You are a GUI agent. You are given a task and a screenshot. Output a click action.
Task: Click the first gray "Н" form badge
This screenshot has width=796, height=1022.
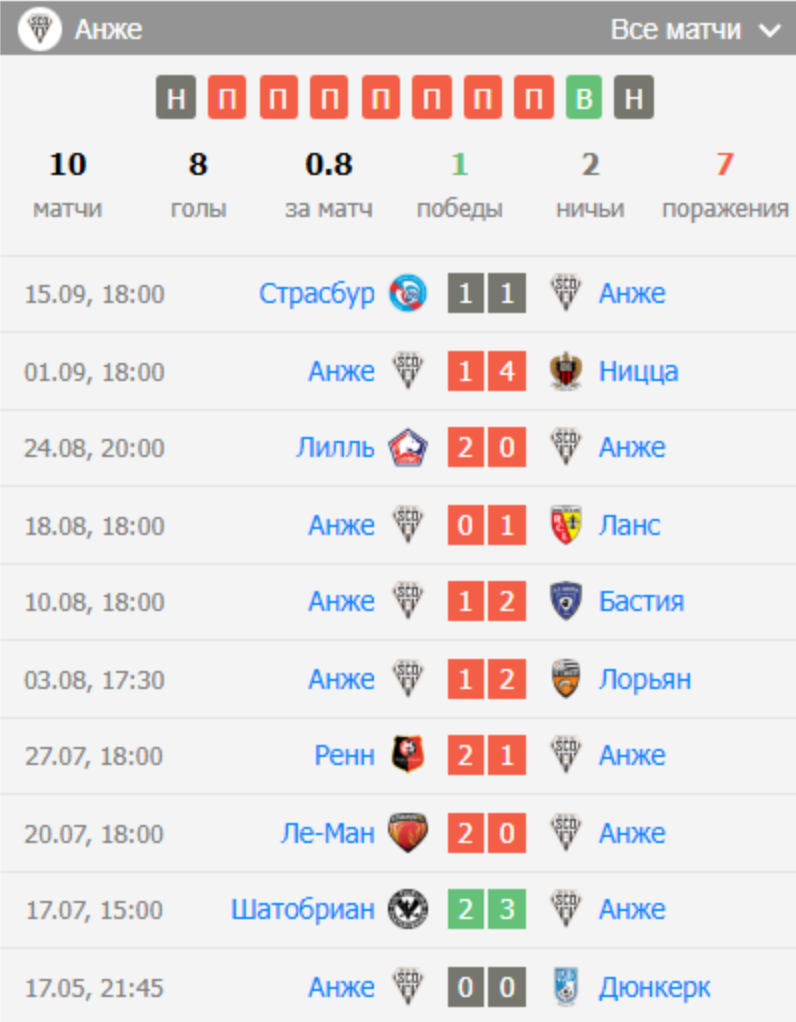[176, 98]
